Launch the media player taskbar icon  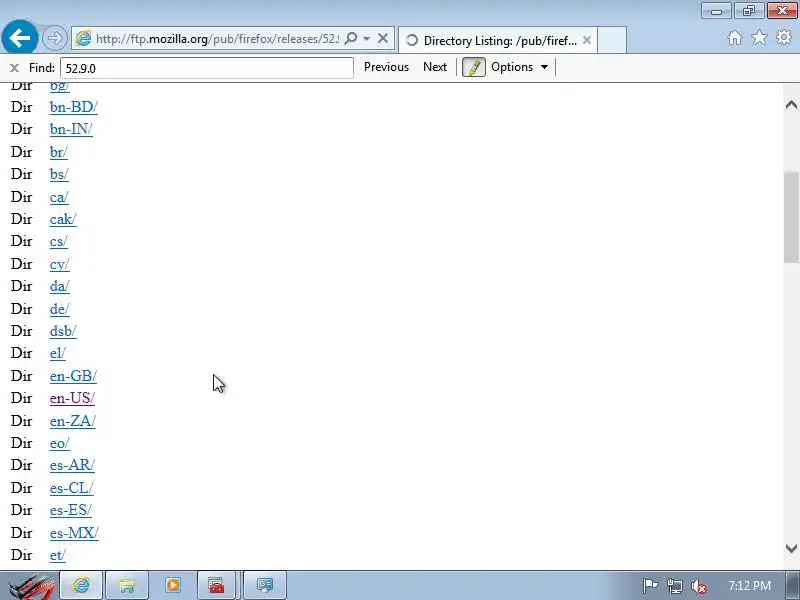173,585
